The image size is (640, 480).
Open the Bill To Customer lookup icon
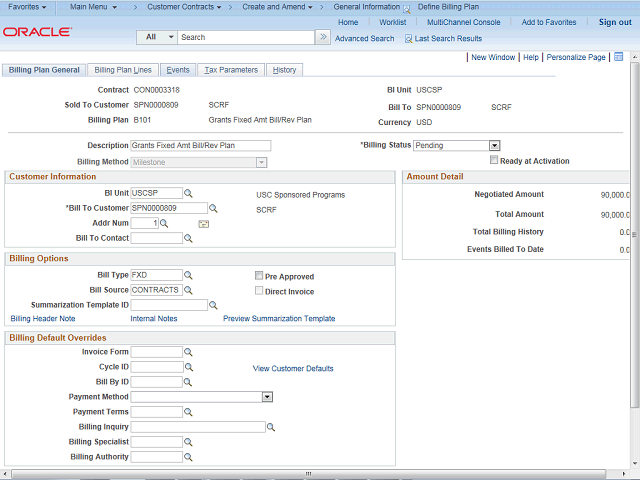(212, 208)
